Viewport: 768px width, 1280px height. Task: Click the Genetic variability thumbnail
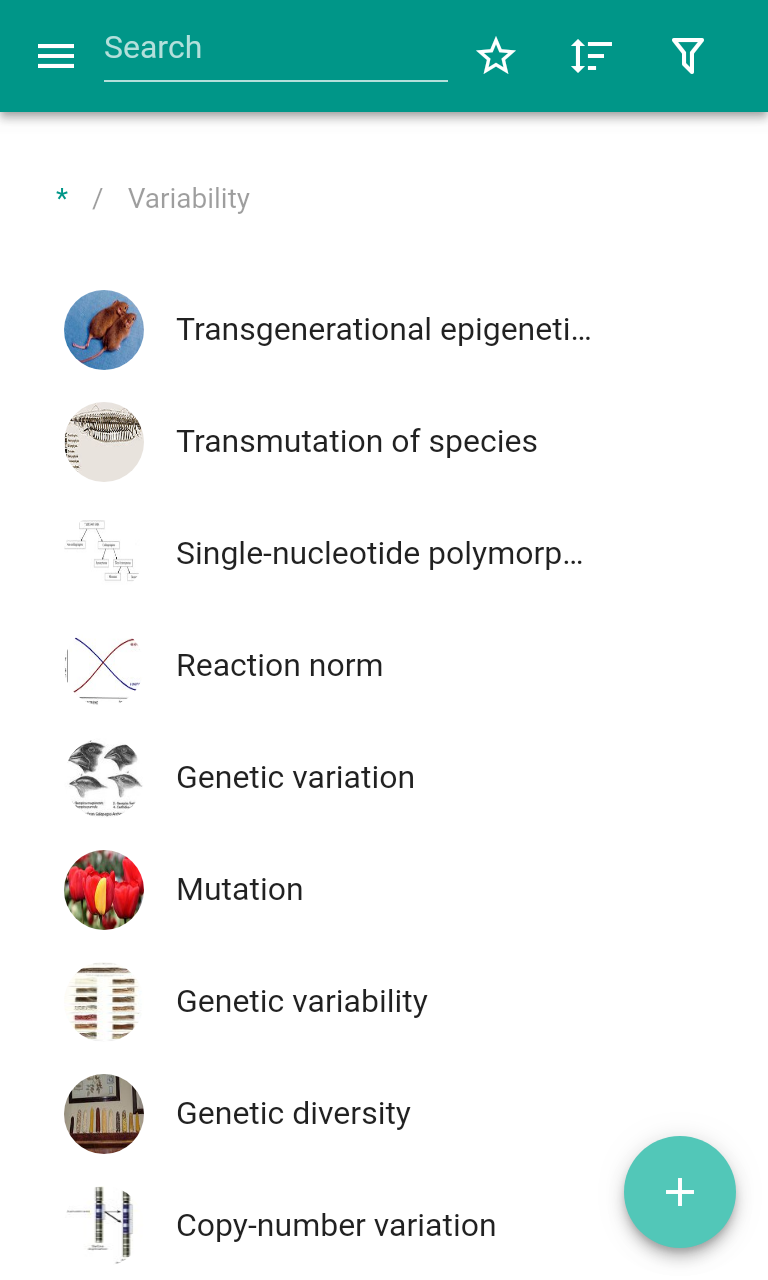tap(104, 1002)
